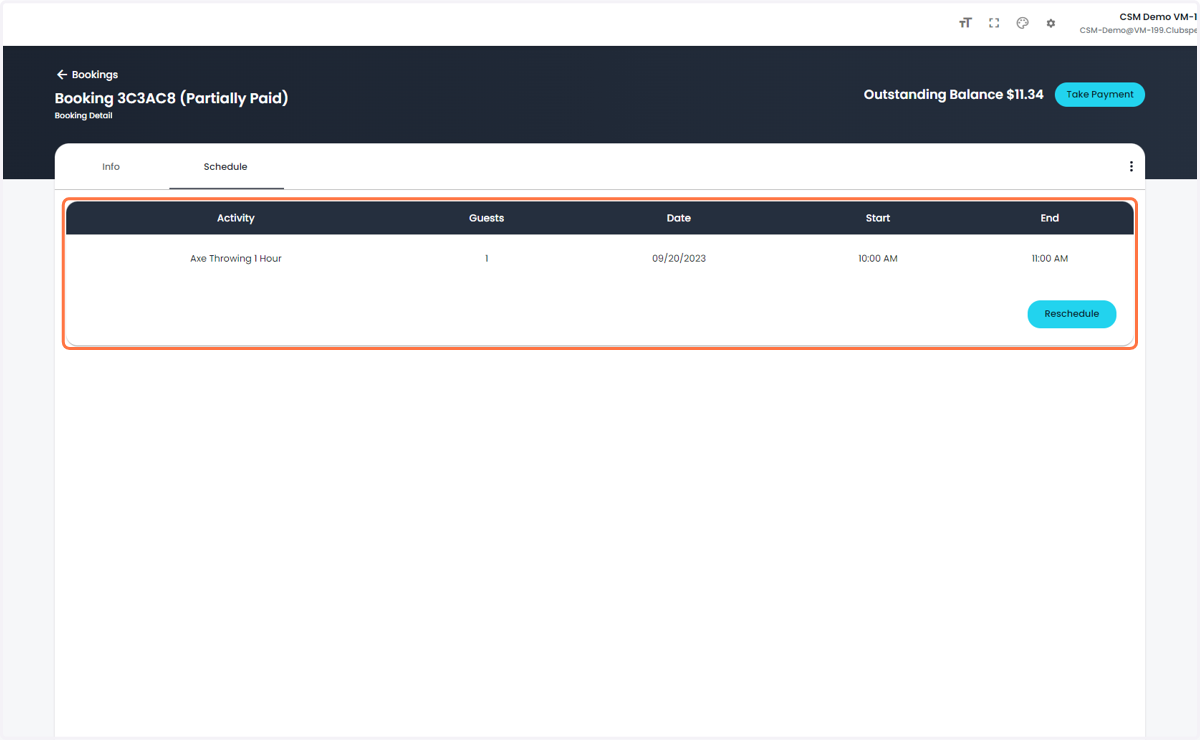Click the Take Payment button
The width and height of the screenshot is (1200, 740).
click(x=1100, y=95)
